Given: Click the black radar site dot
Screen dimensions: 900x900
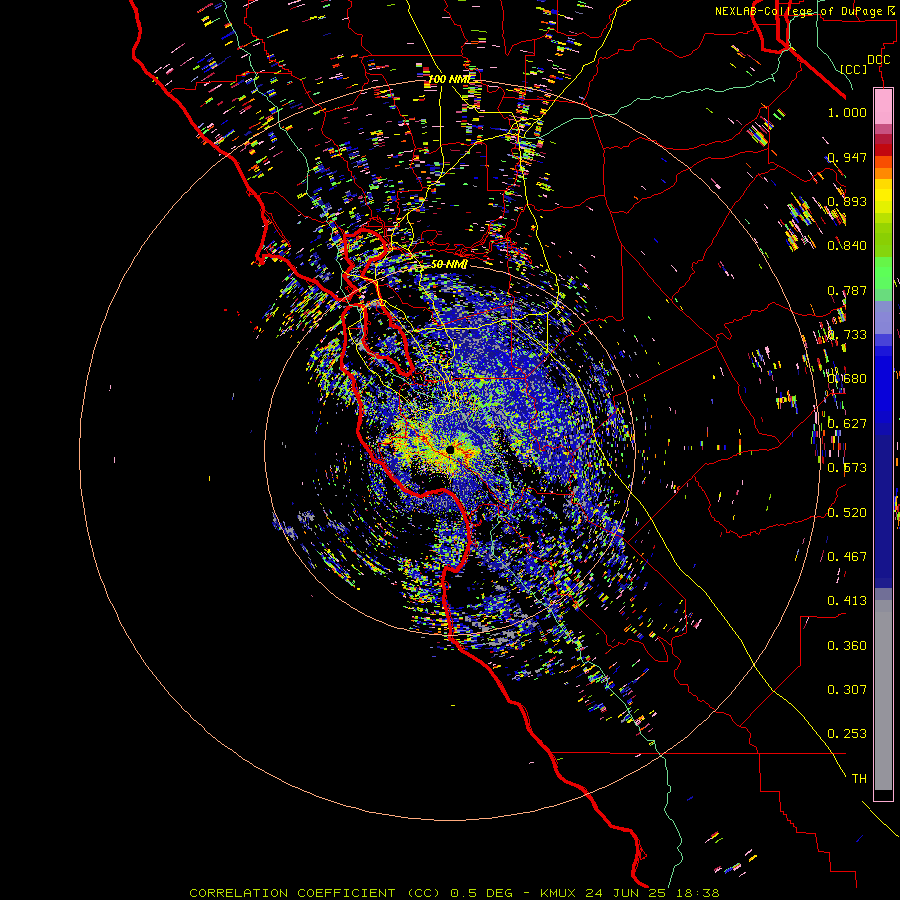Looking at the screenshot, I should coord(450,449).
